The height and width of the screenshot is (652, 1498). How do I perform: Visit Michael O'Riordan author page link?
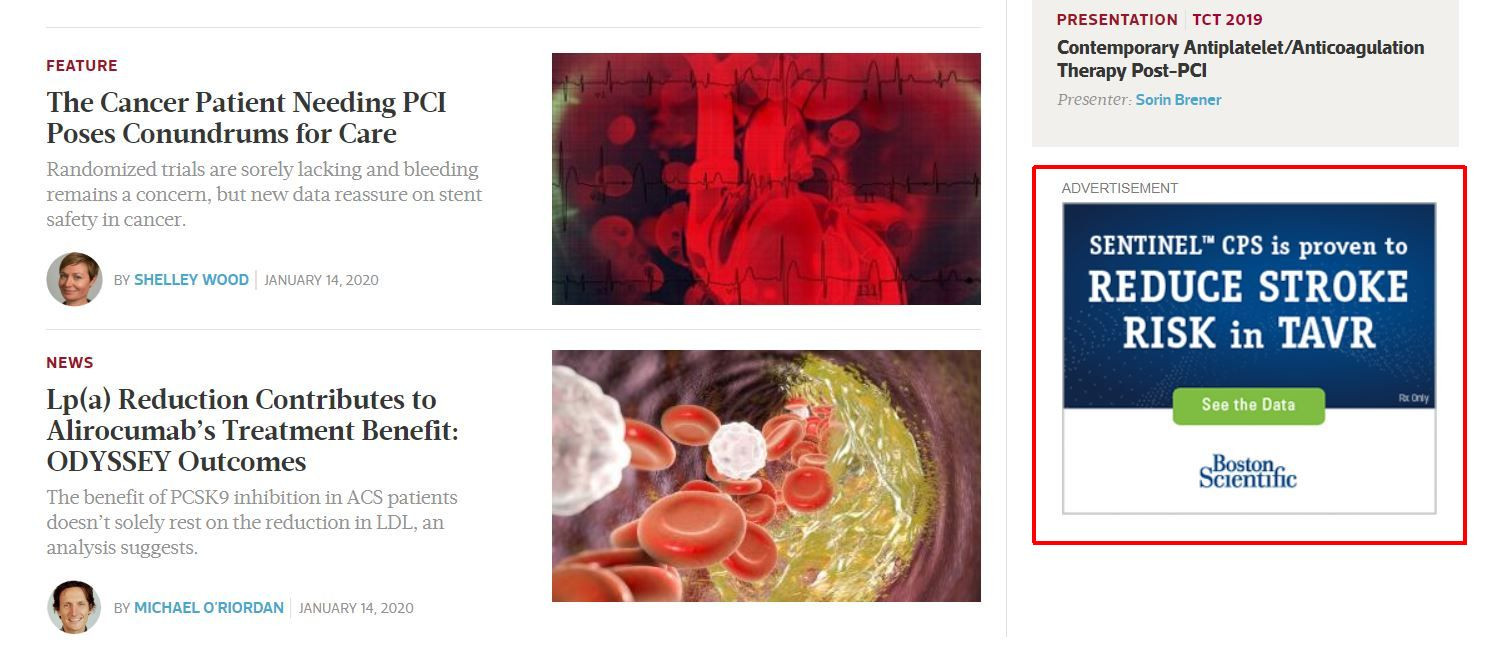coord(209,608)
